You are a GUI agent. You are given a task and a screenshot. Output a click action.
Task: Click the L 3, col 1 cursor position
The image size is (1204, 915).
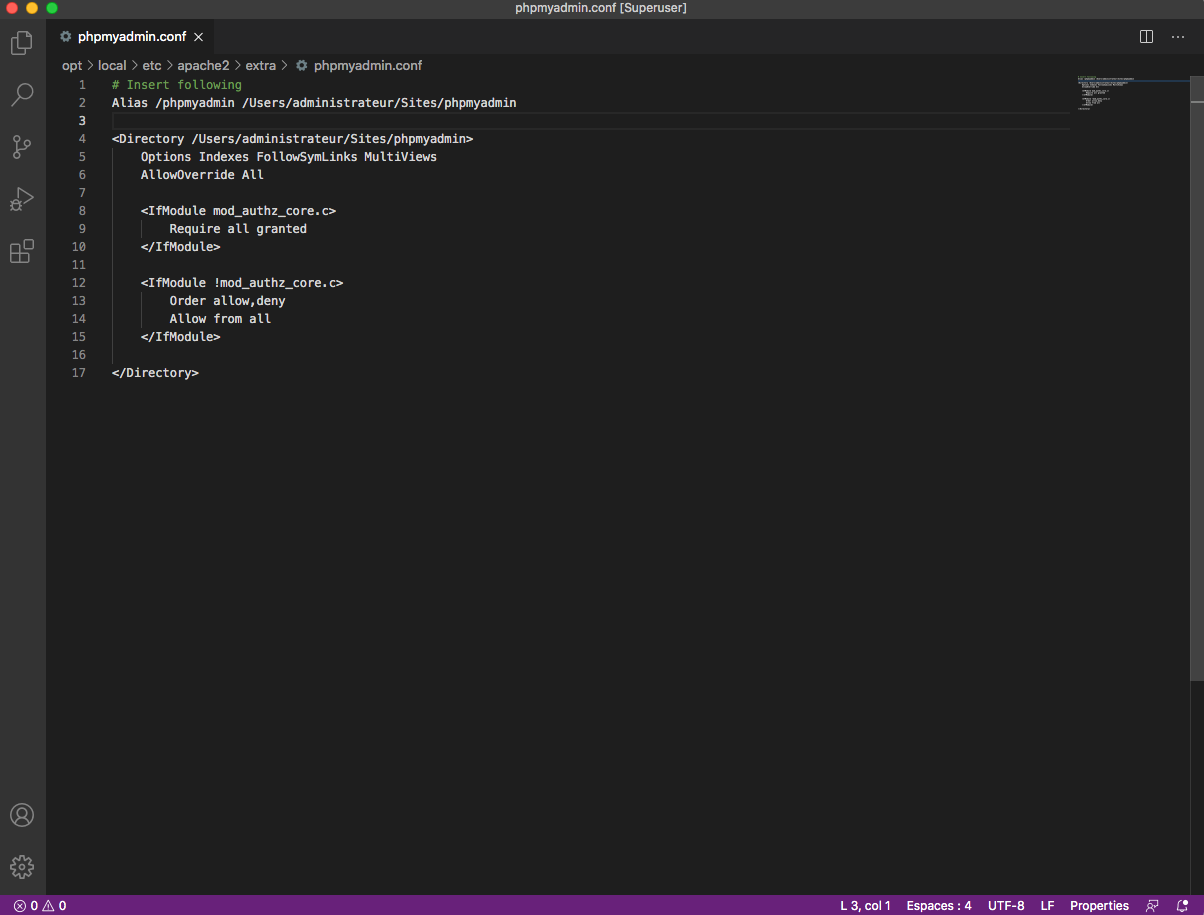coord(865,906)
